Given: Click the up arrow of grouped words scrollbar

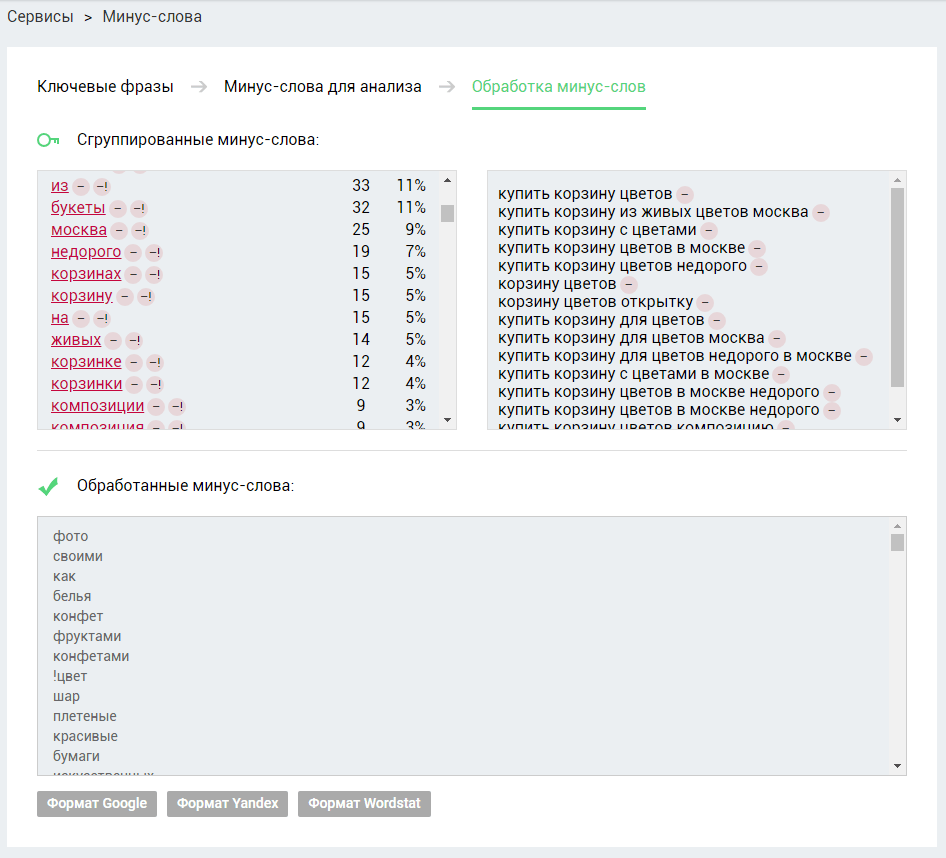Looking at the screenshot, I should click(447, 180).
